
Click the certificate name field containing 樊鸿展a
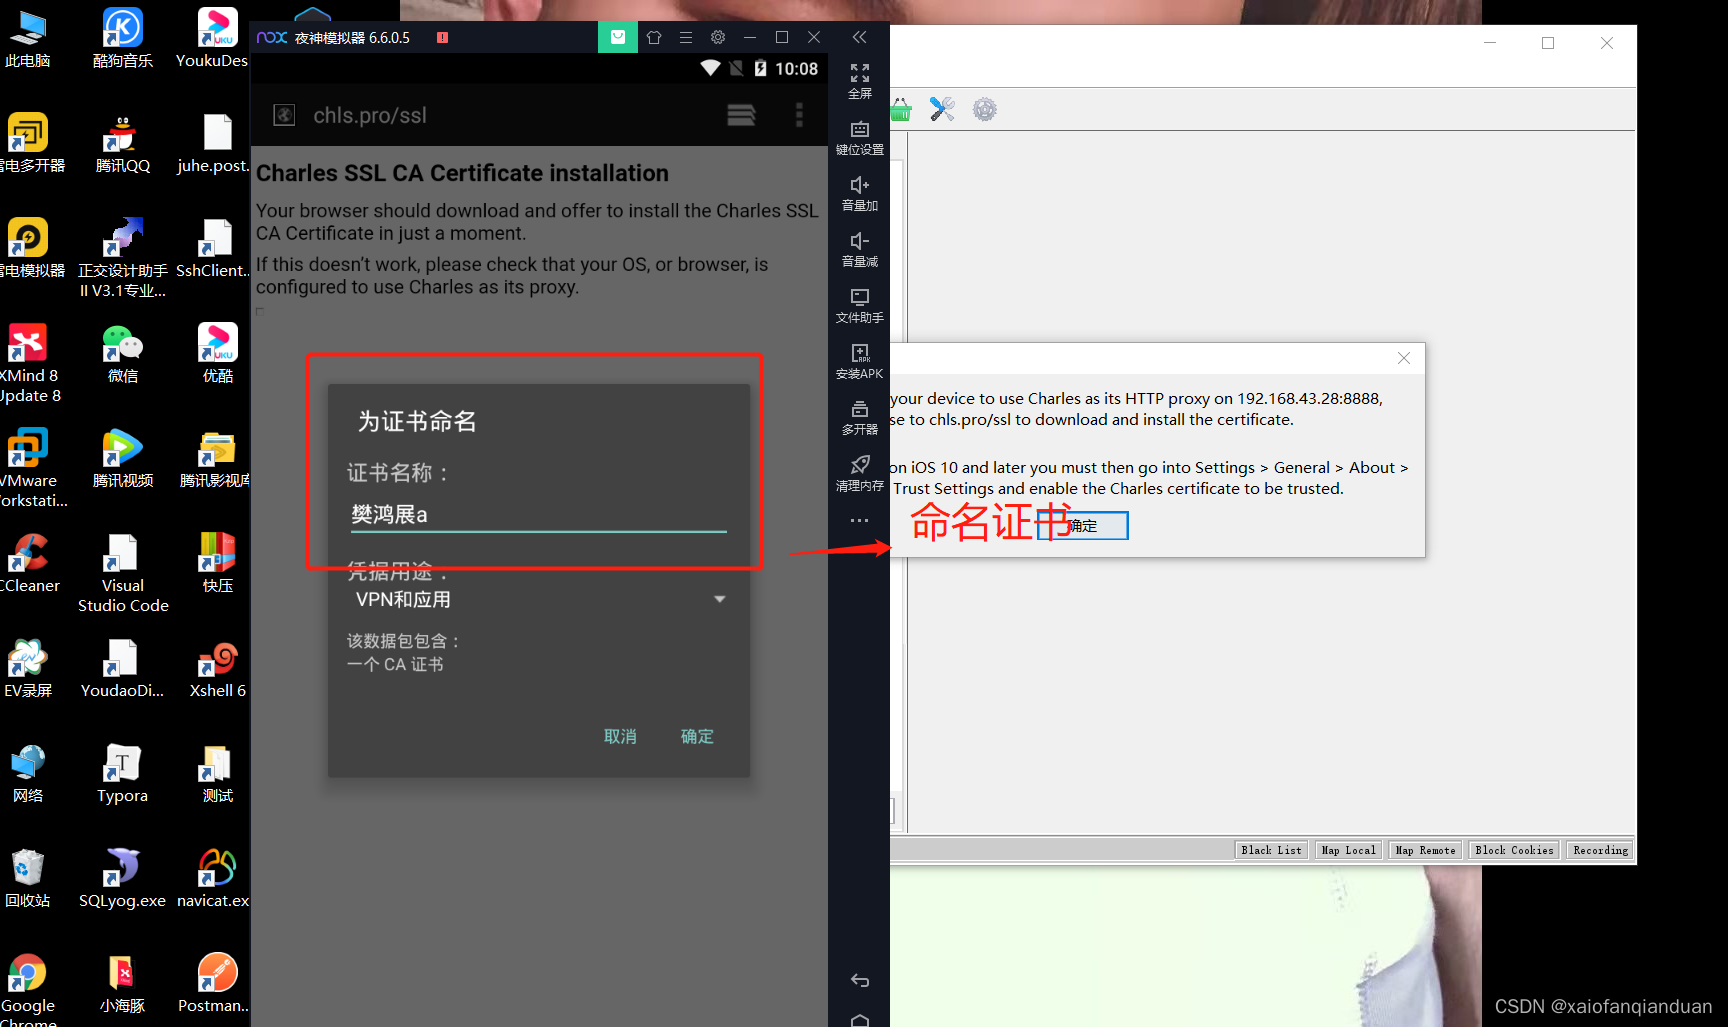coord(538,514)
